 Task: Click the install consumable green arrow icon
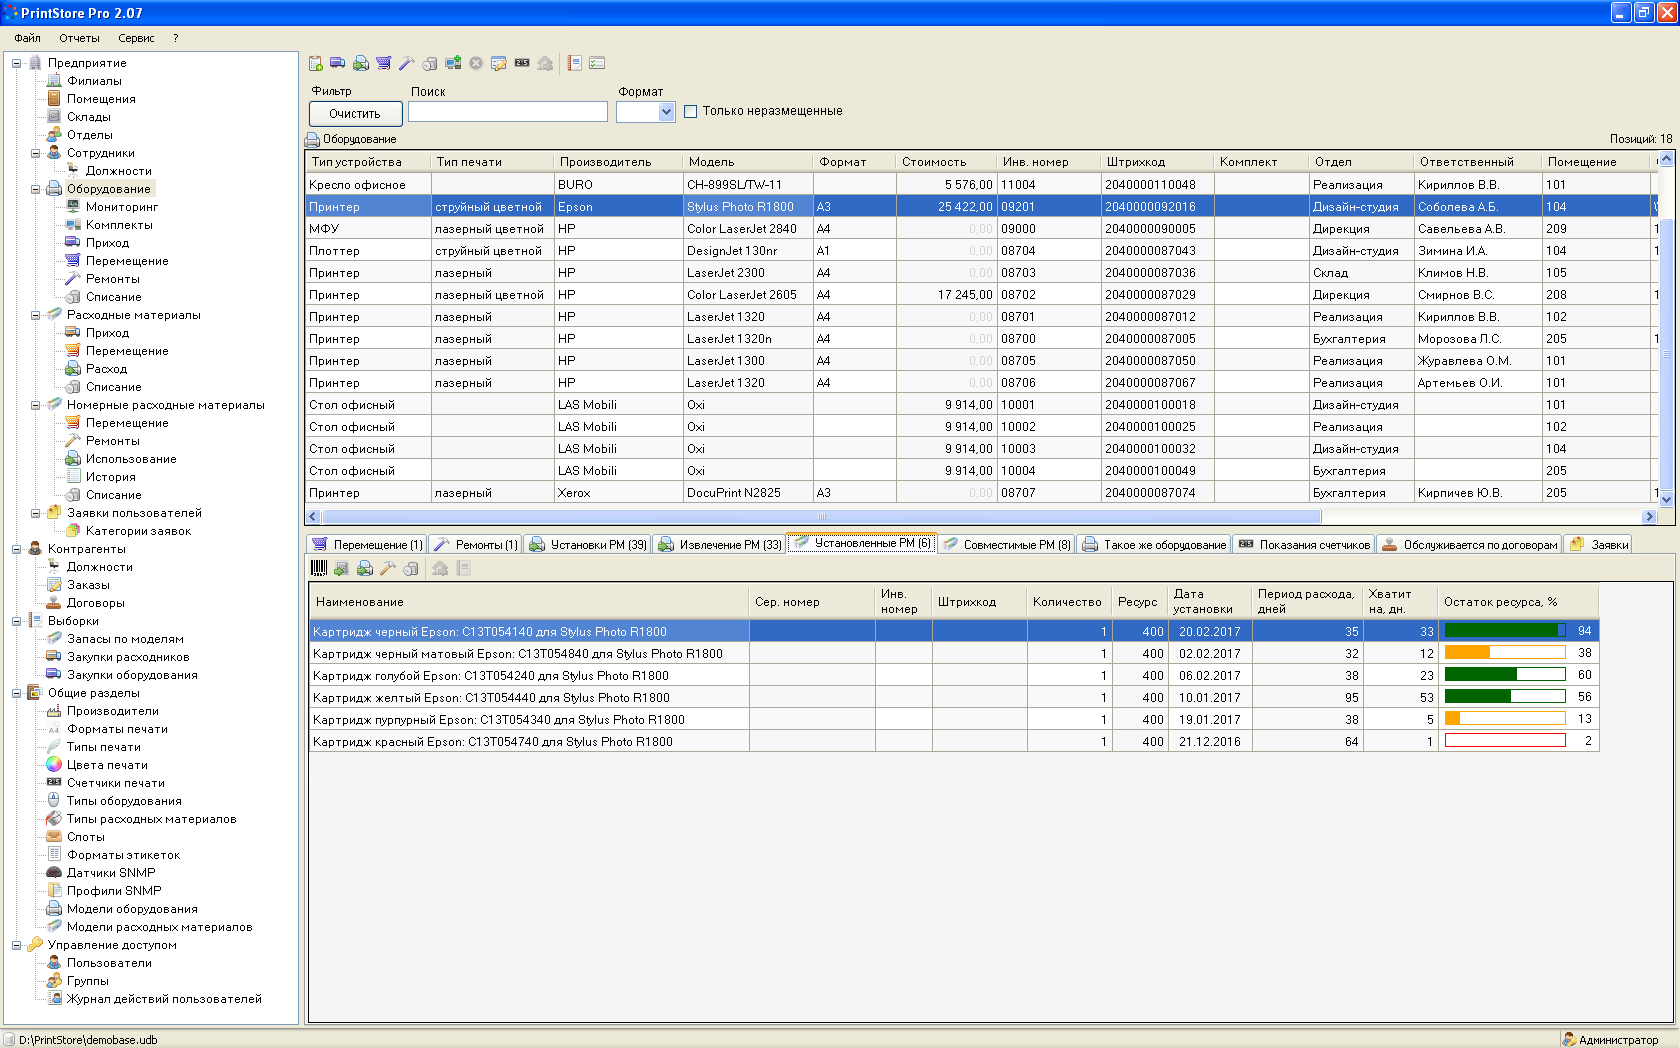(342, 568)
